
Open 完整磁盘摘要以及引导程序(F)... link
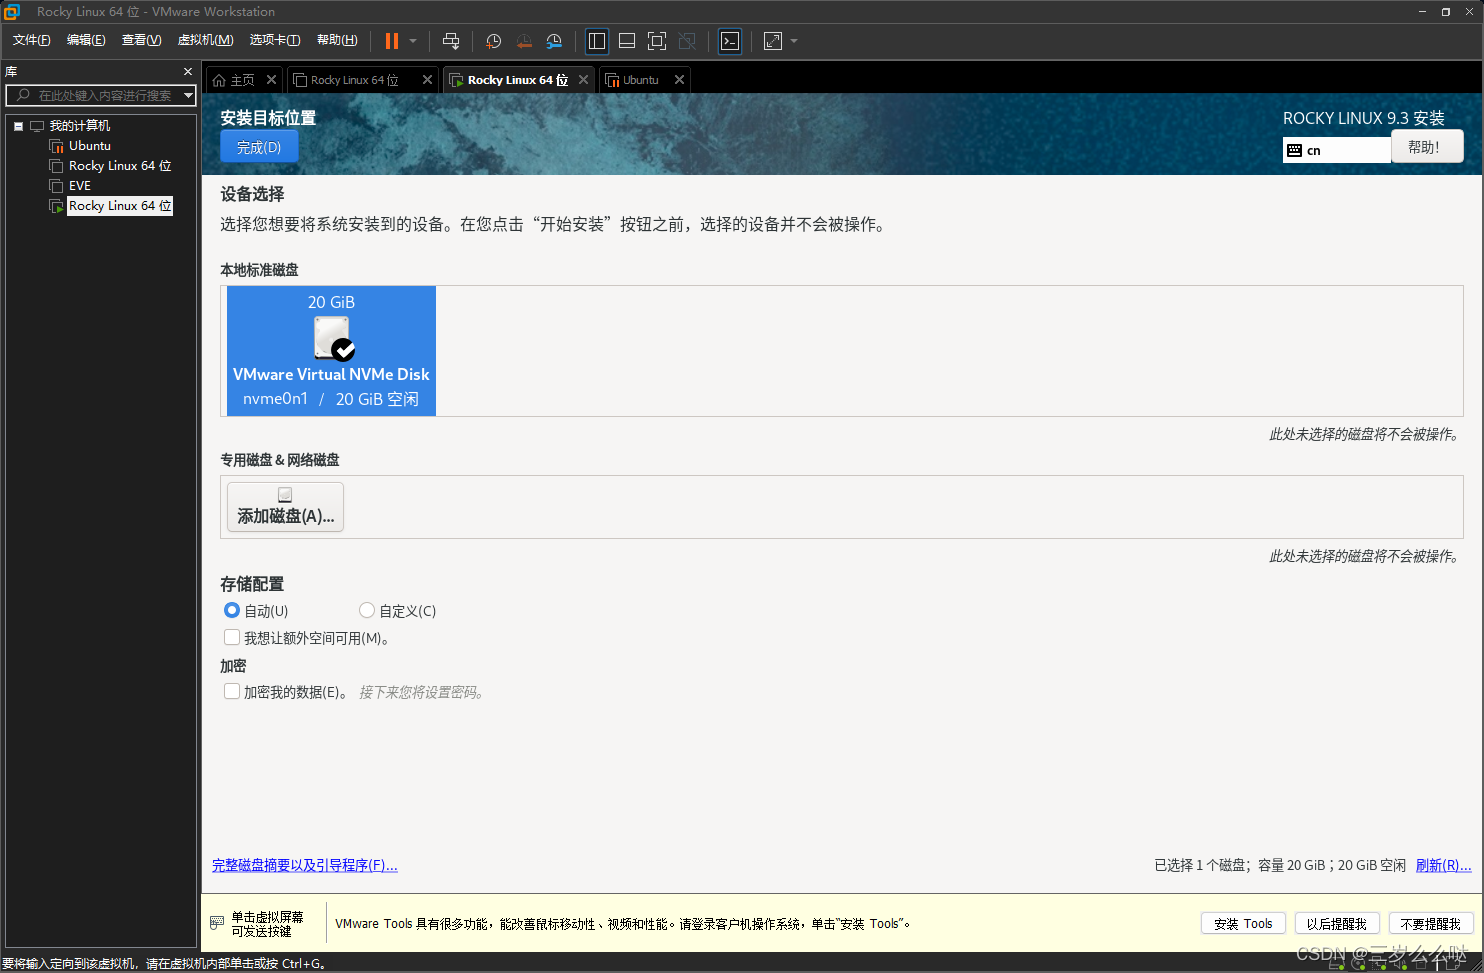click(305, 865)
